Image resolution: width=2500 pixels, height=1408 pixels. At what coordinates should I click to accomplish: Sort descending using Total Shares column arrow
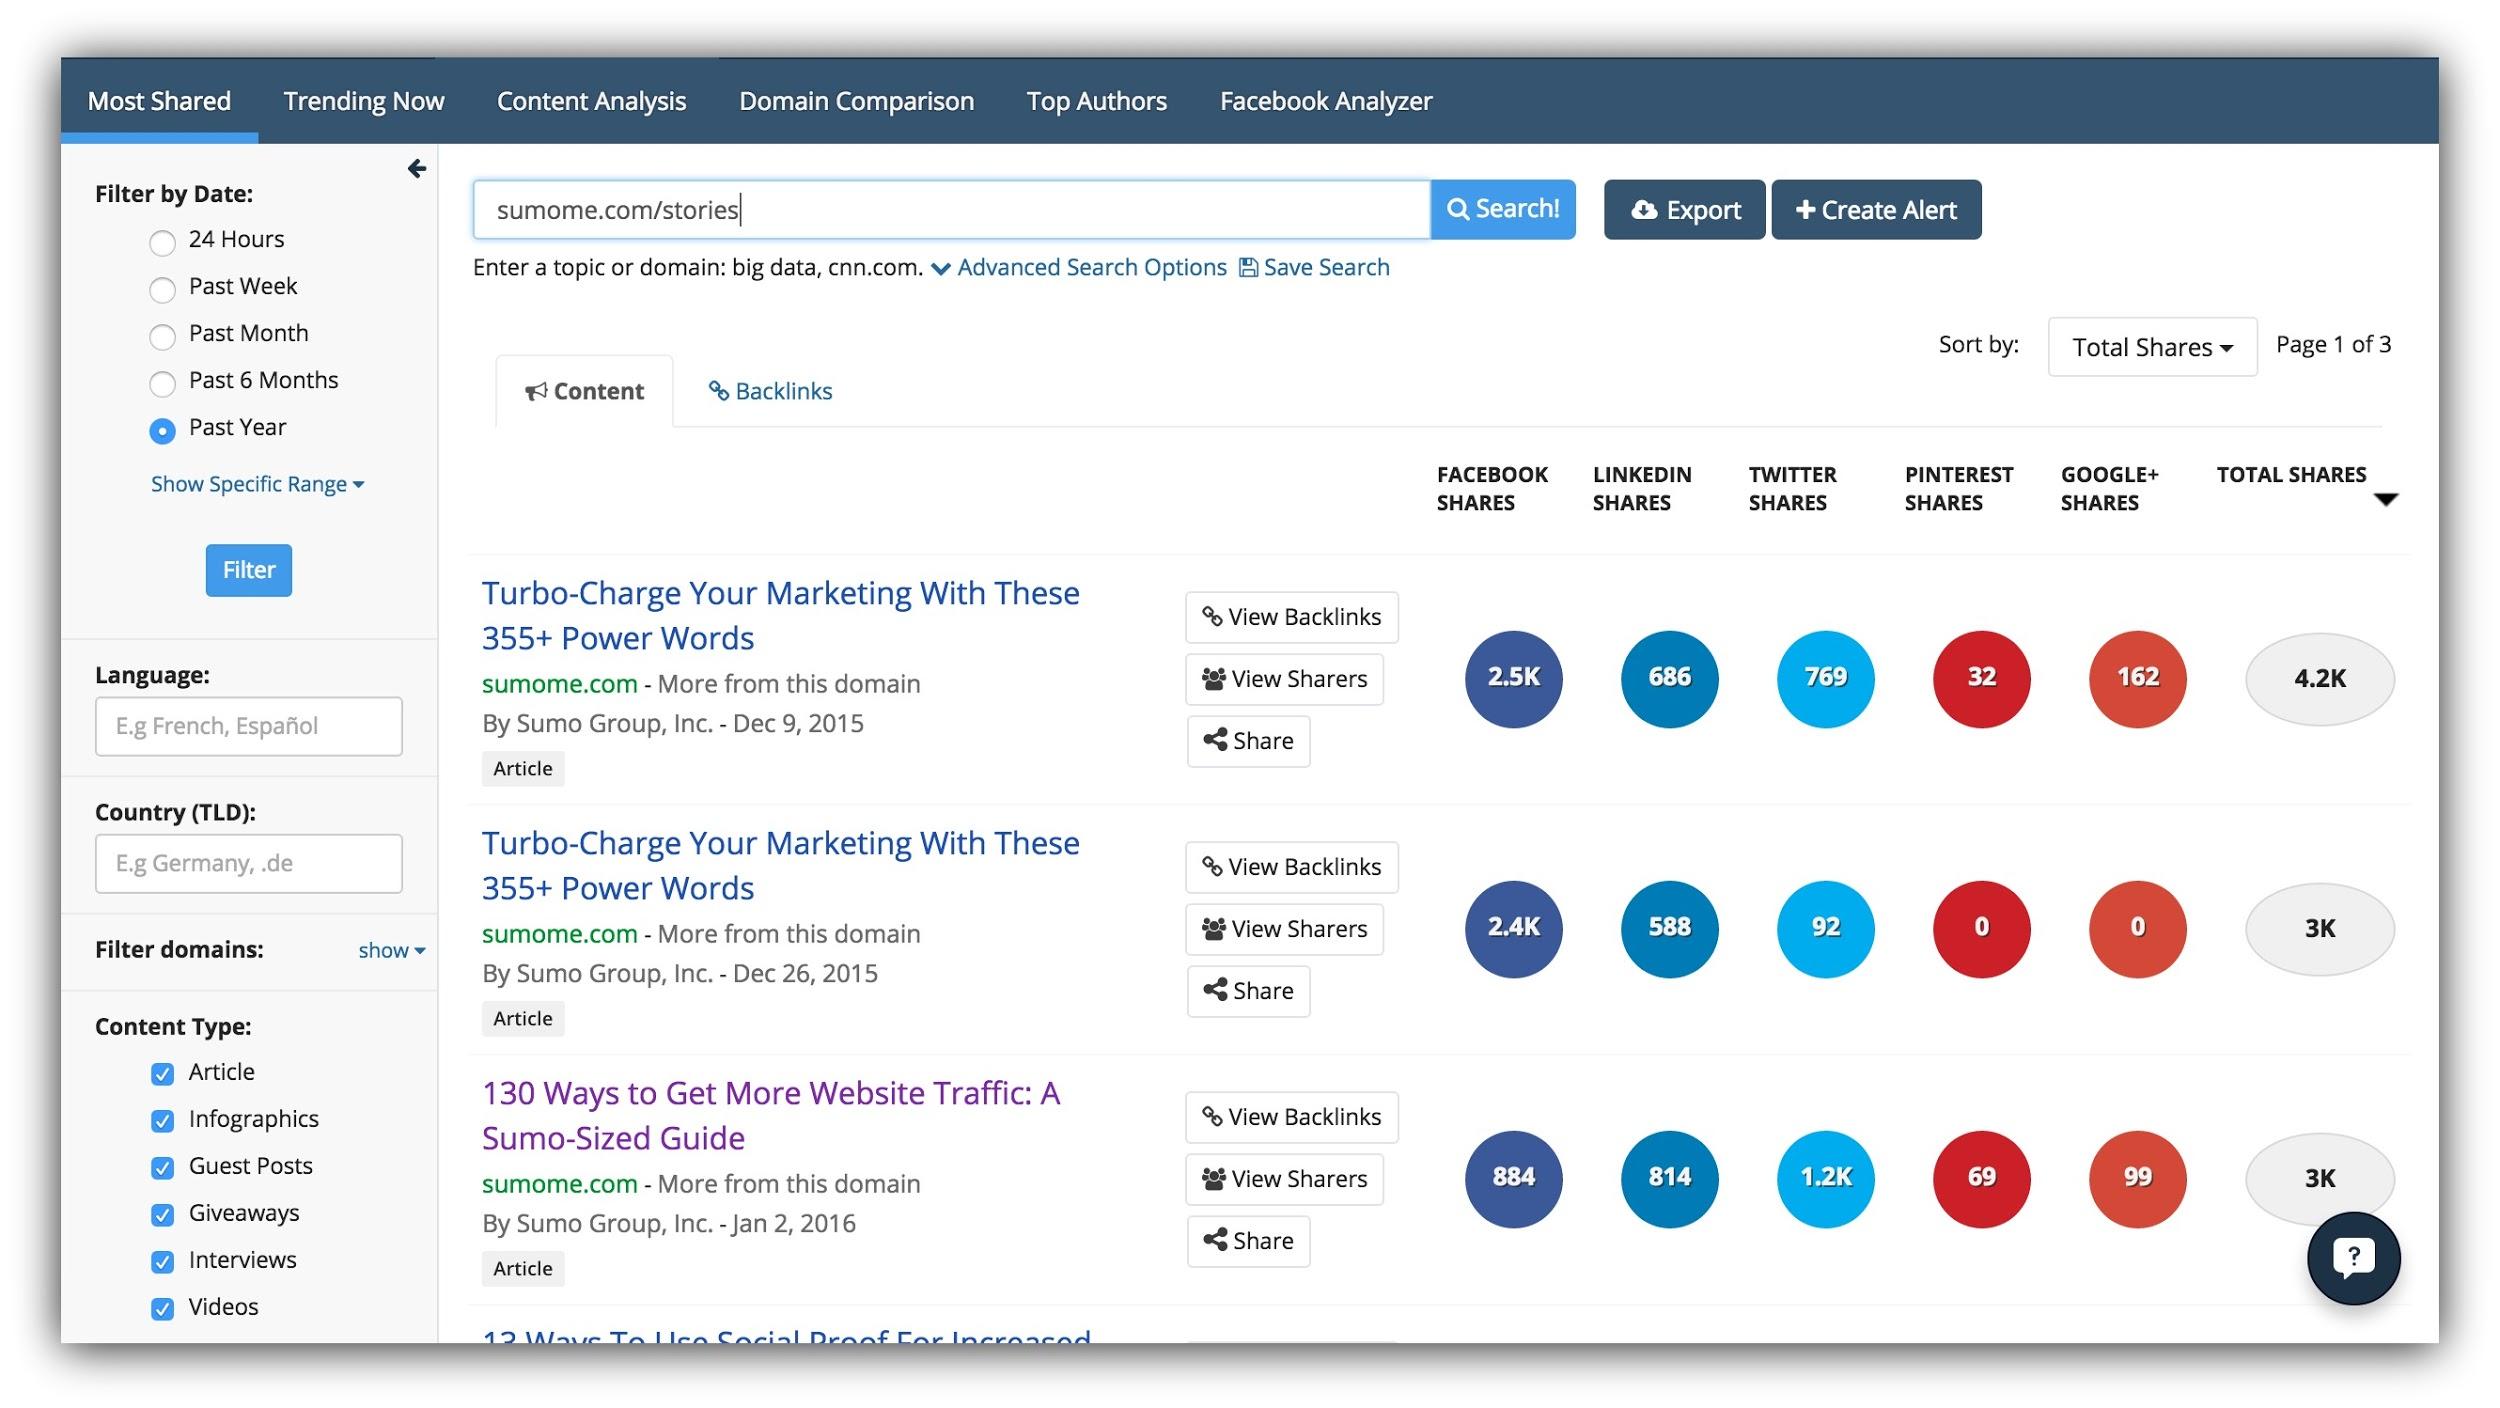point(2386,500)
